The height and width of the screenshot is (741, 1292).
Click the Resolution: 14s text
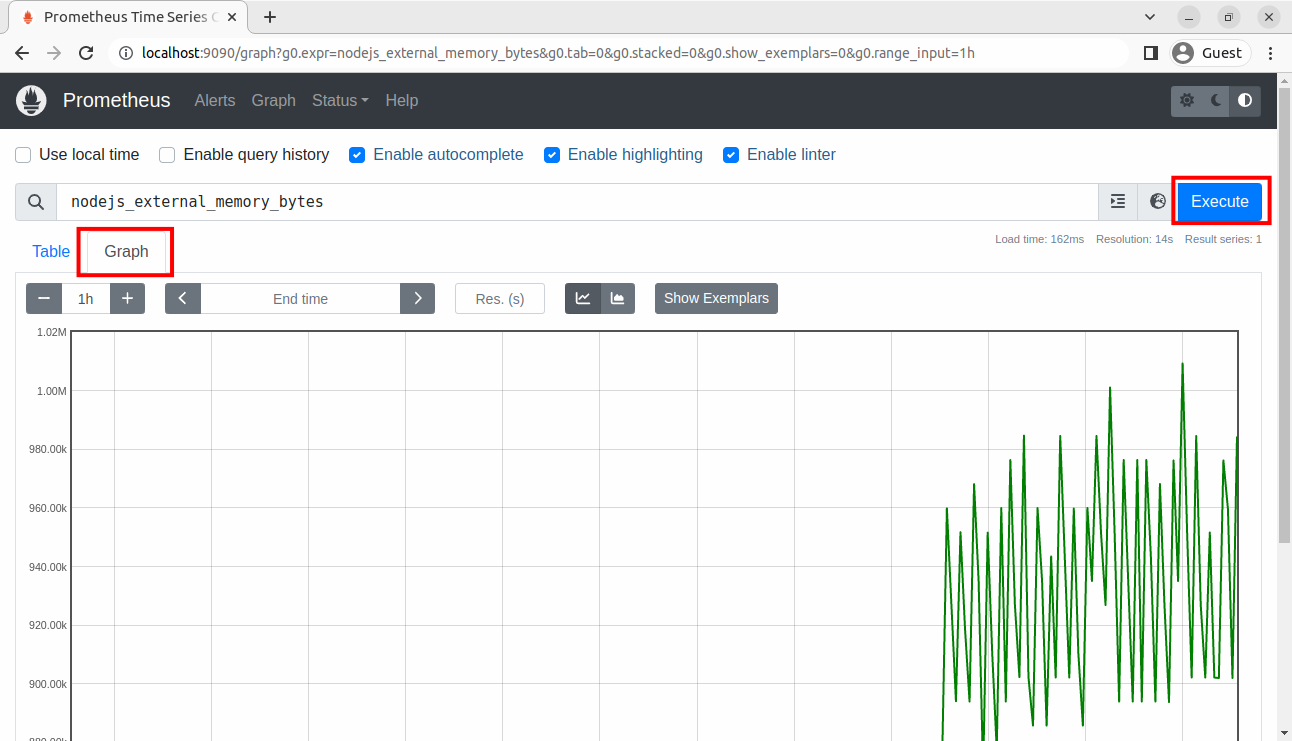1134,240
